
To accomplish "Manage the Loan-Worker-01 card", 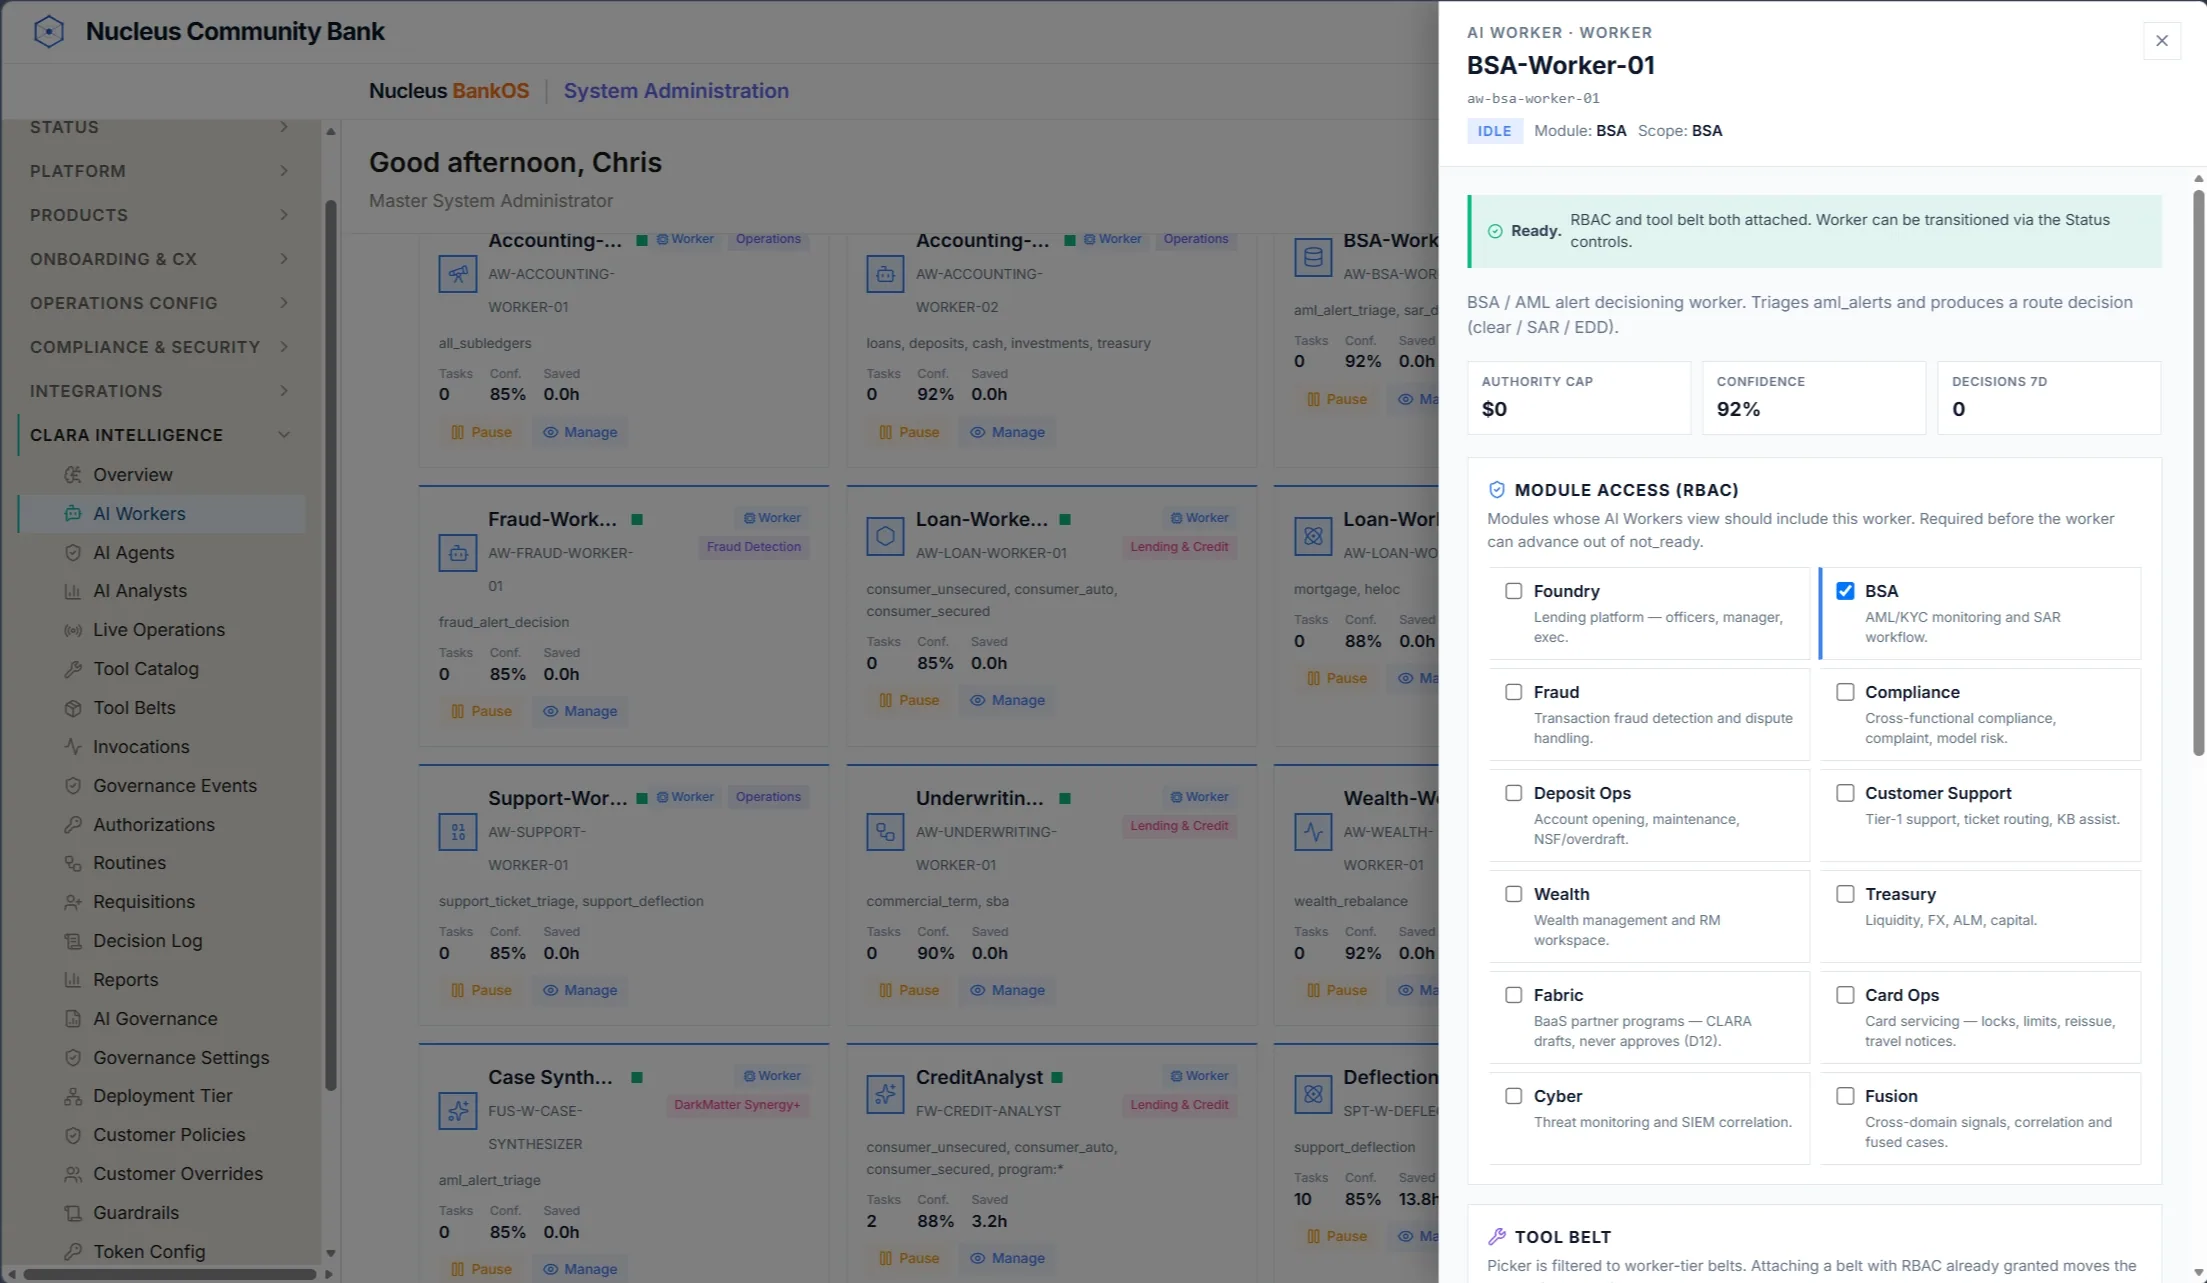I will (x=1007, y=700).
